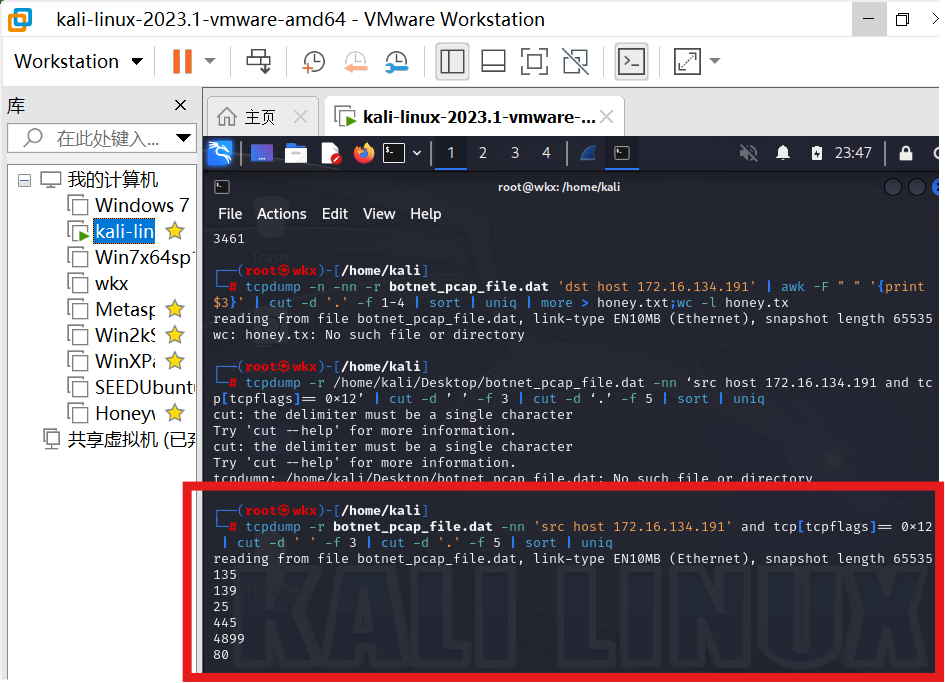Image resolution: width=945 pixels, height=683 pixels.
Task: Select the Metasp virtual machine
Action: tap(125, 310)
